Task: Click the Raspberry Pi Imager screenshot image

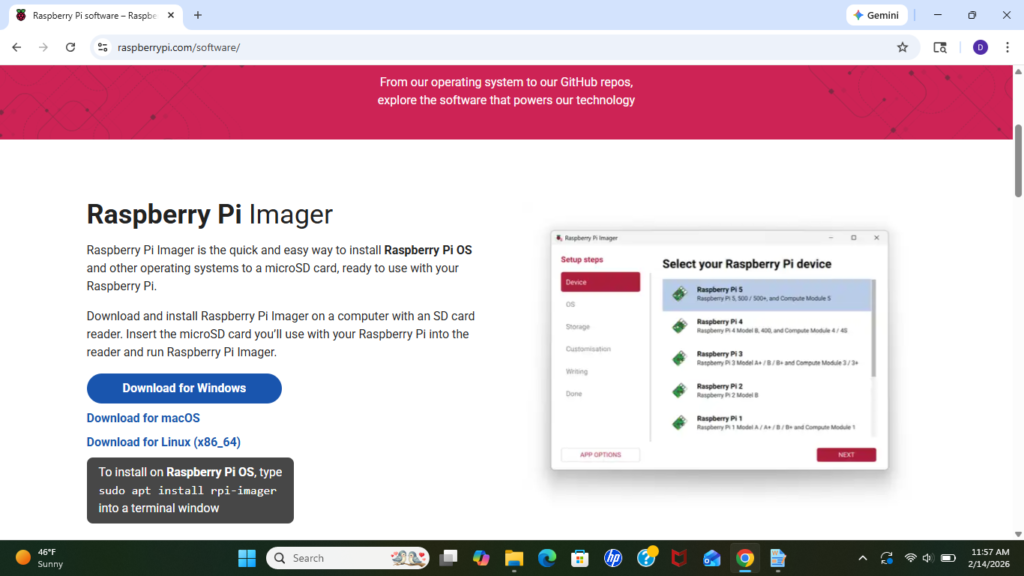Action: coord(718,350)
